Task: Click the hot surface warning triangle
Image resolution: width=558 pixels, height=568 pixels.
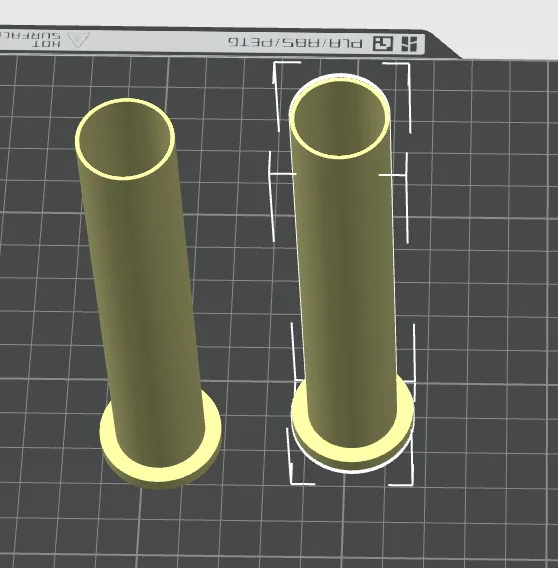Action: click(x=79, y=40)
